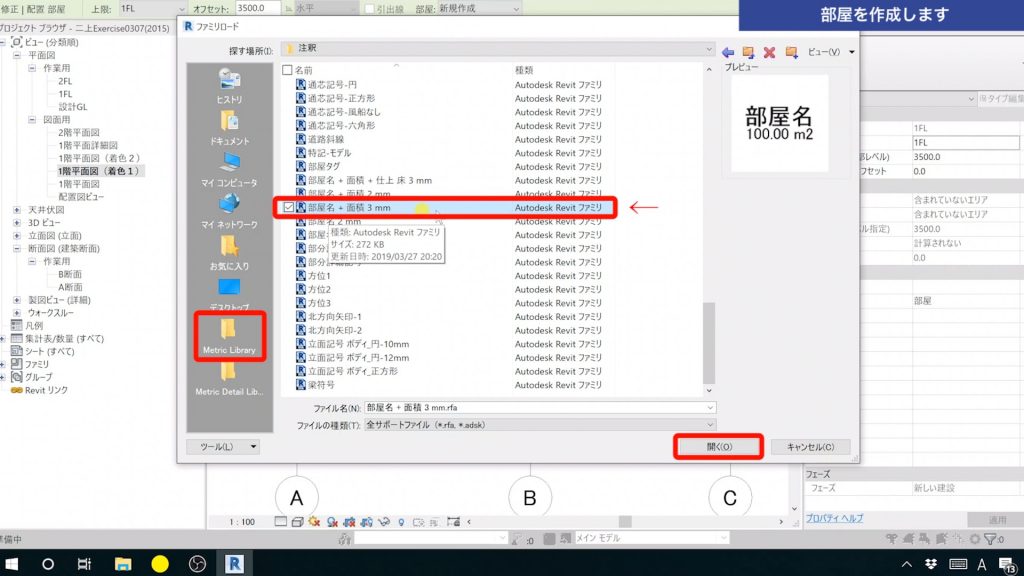Click the blue back arrow icon
Image resolution: width=1024 pixels, height=576 pixels.
(727, 51)
